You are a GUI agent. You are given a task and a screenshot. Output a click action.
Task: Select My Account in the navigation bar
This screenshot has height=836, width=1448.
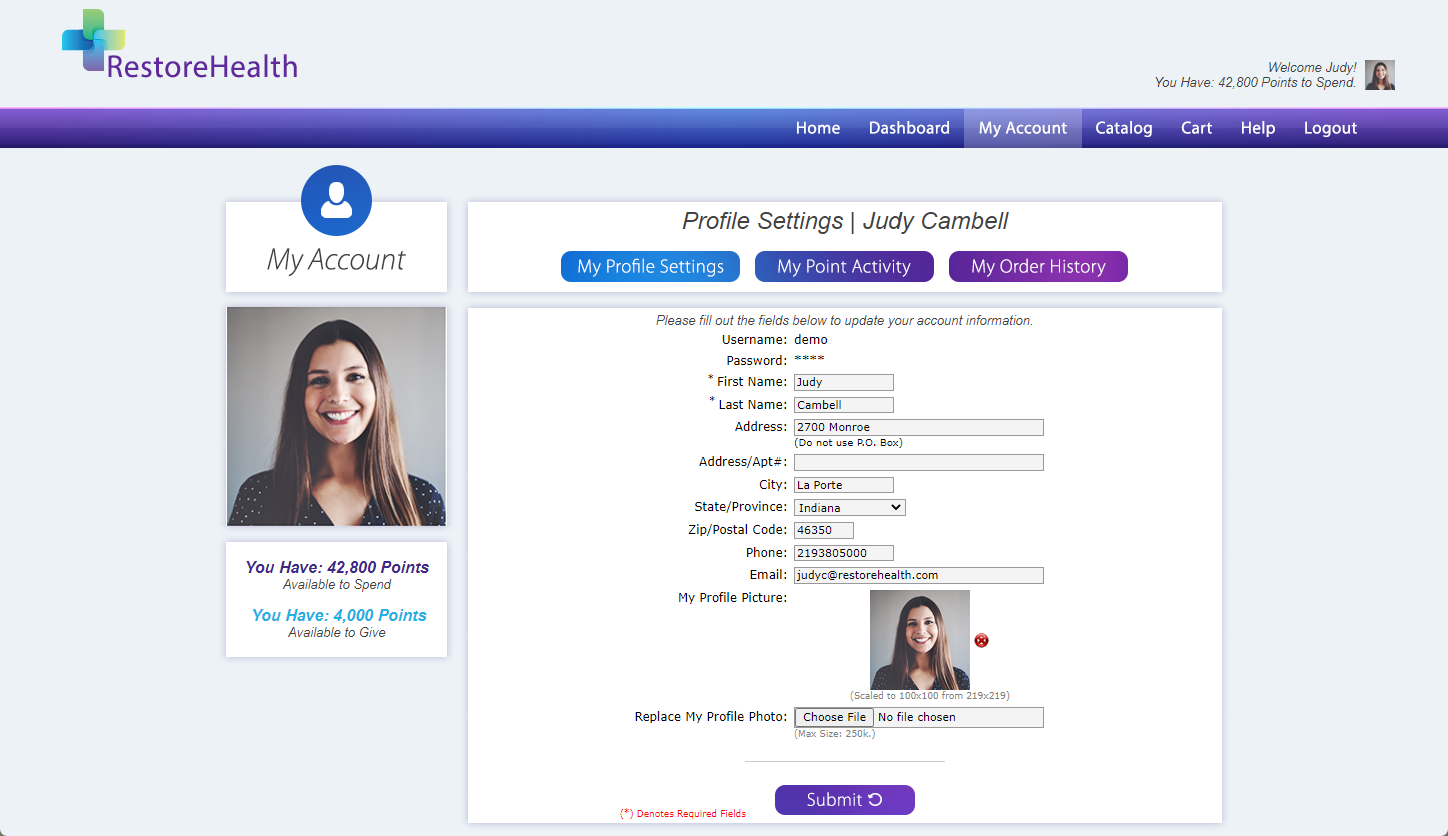coord(1023,128)
